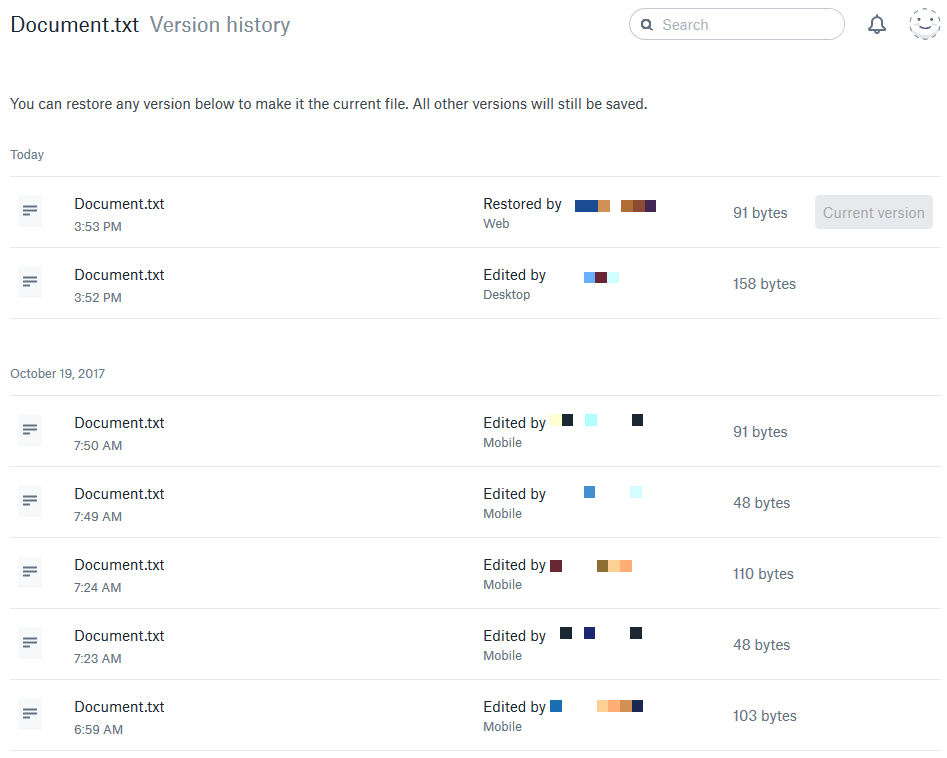Click the search magnifier icon
The height and width of the screenshot is (758, 947).
click(x=647, y=25)
